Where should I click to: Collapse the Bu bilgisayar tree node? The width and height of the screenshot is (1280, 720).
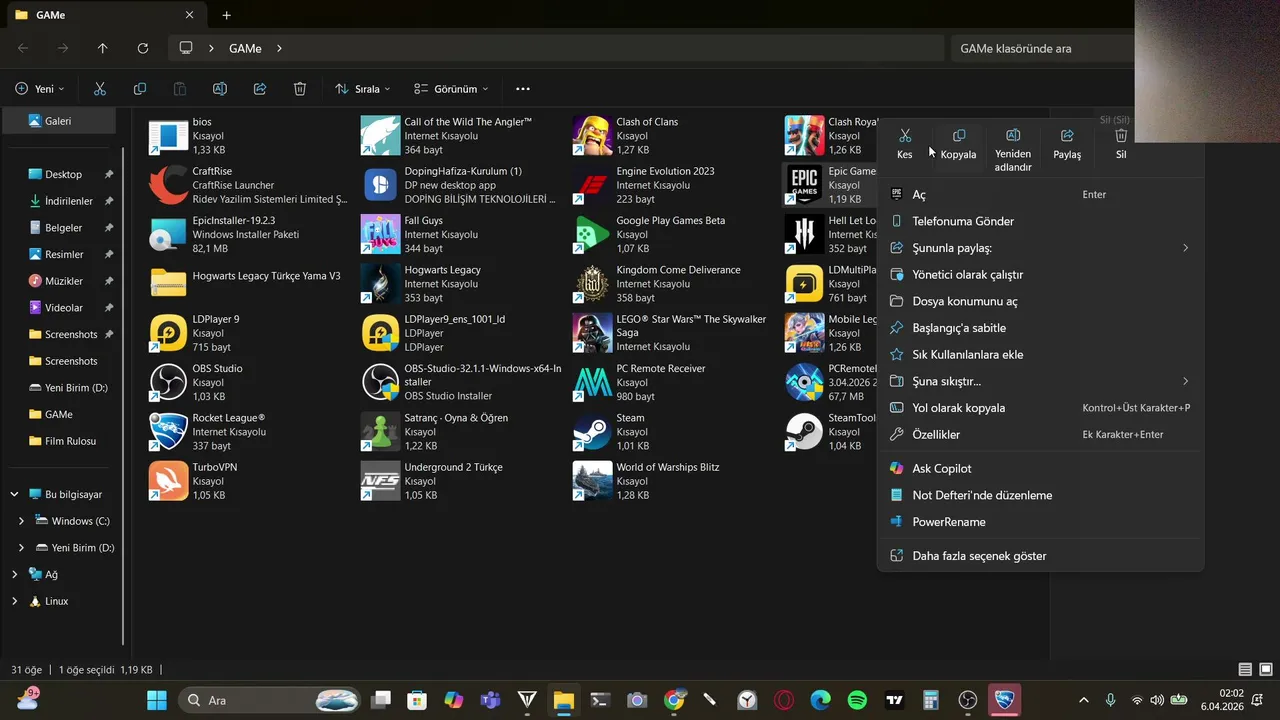coord(14,494)
